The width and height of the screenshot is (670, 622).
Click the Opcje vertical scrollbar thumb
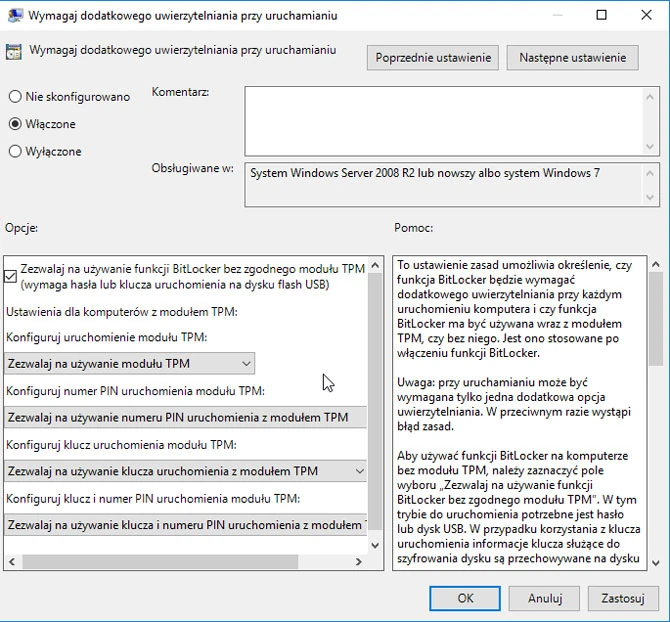[x=375, y=402]
